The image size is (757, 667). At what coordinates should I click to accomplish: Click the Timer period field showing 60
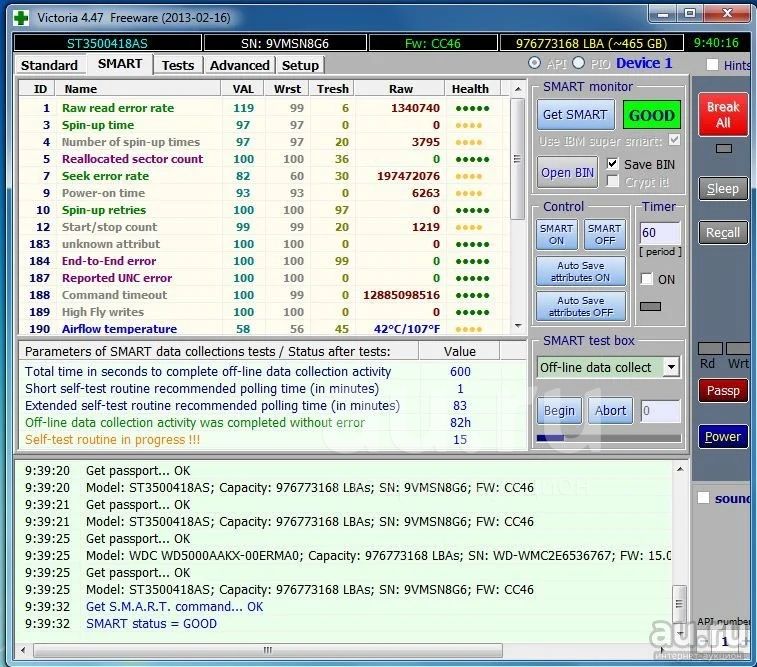[x=660, y=233]
